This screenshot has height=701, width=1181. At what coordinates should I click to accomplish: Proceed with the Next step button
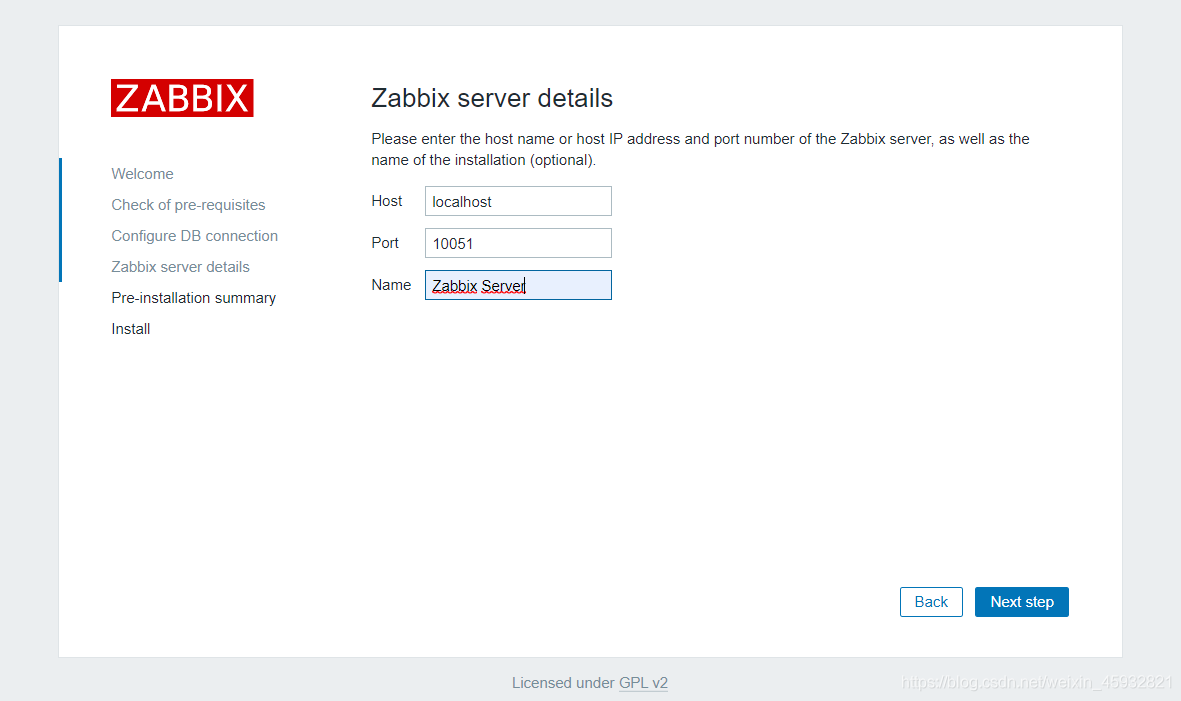pyautogui.click(x=1021, y=602)
